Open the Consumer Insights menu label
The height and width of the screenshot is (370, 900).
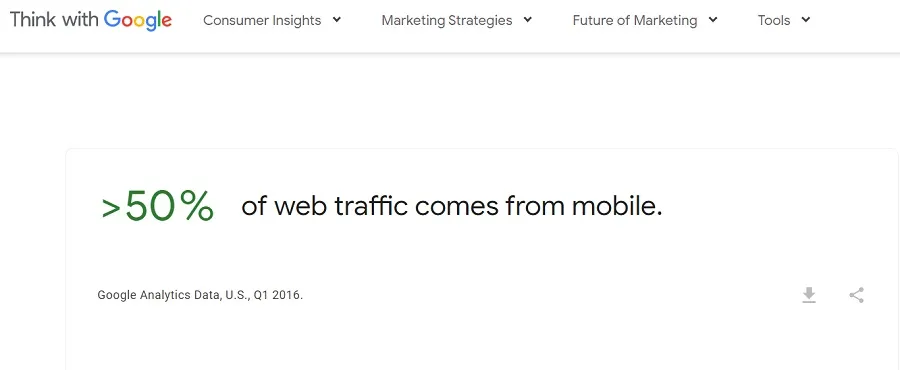(x=262, y=21)
